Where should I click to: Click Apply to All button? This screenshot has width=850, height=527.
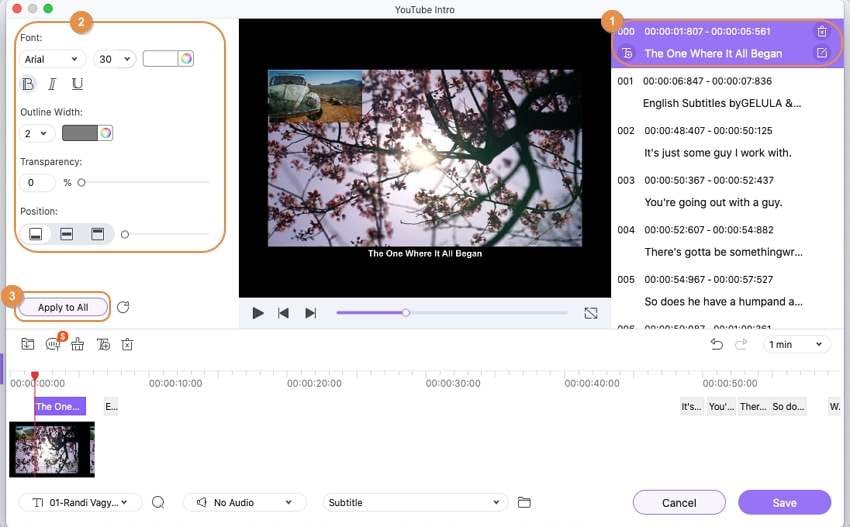pos(63,307)
